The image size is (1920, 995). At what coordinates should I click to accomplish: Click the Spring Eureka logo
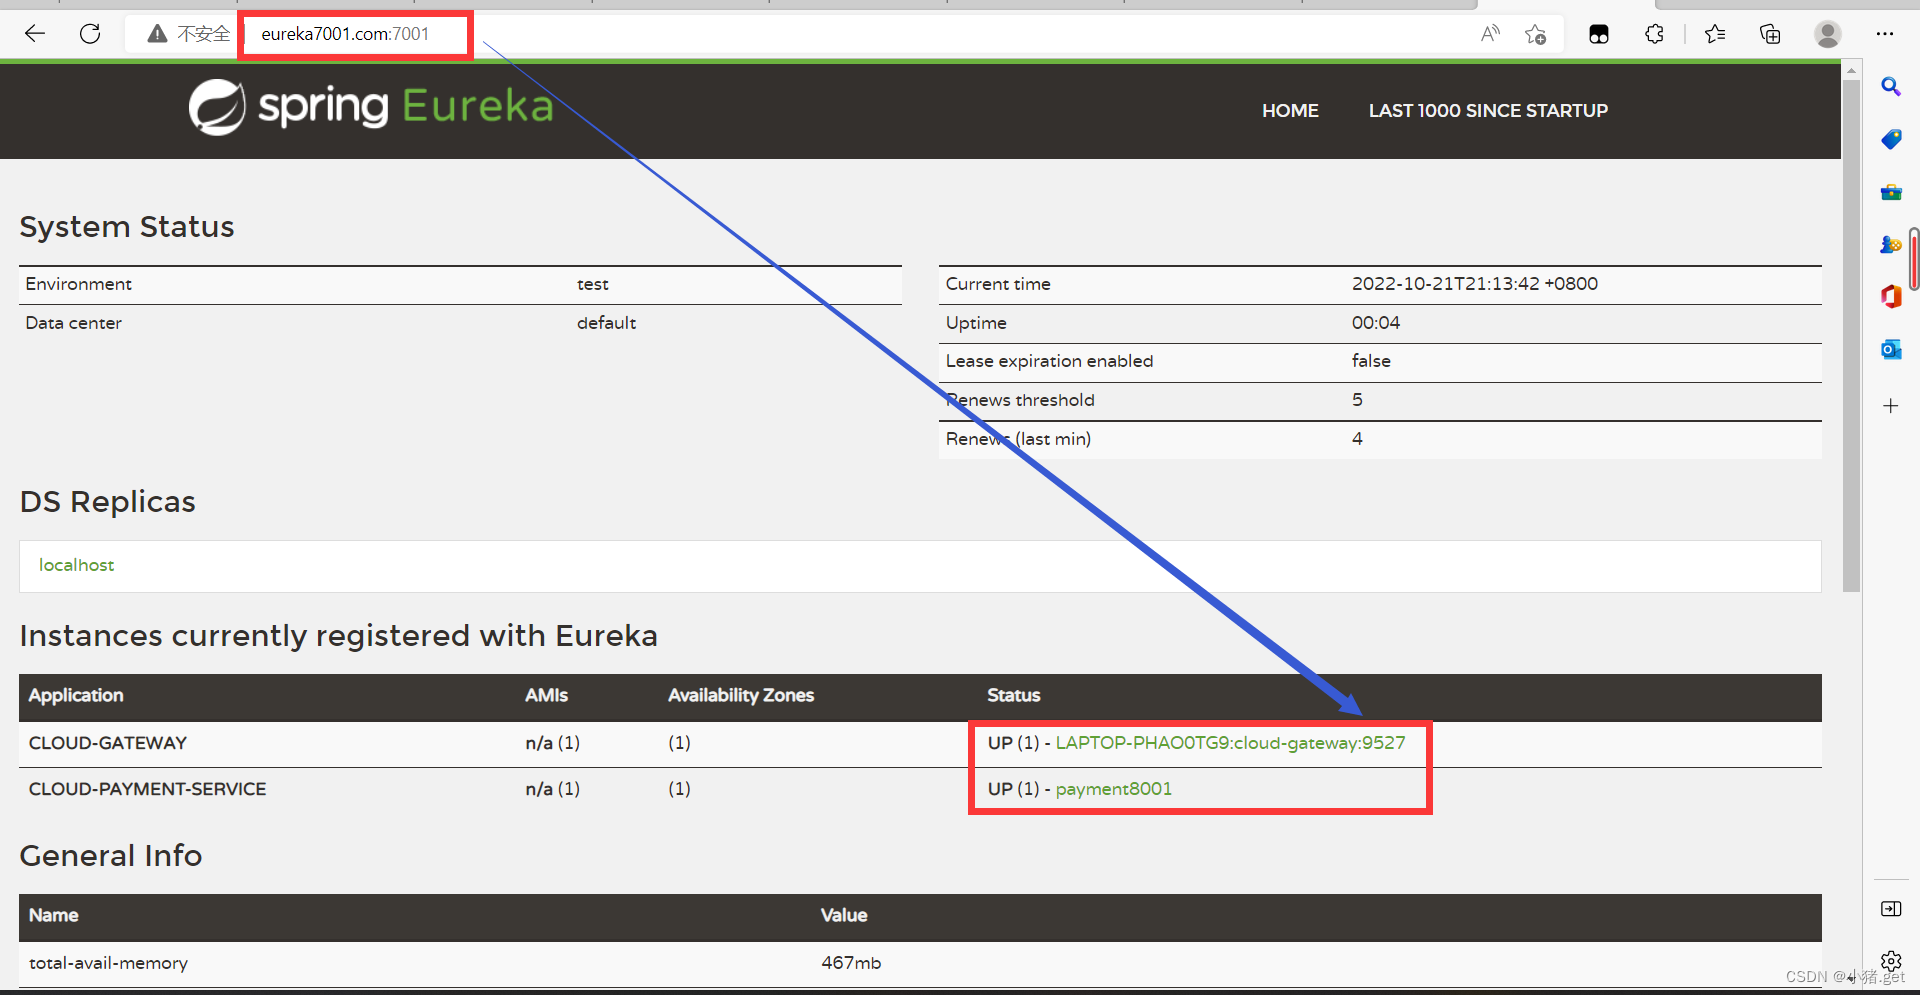(371, 107)
